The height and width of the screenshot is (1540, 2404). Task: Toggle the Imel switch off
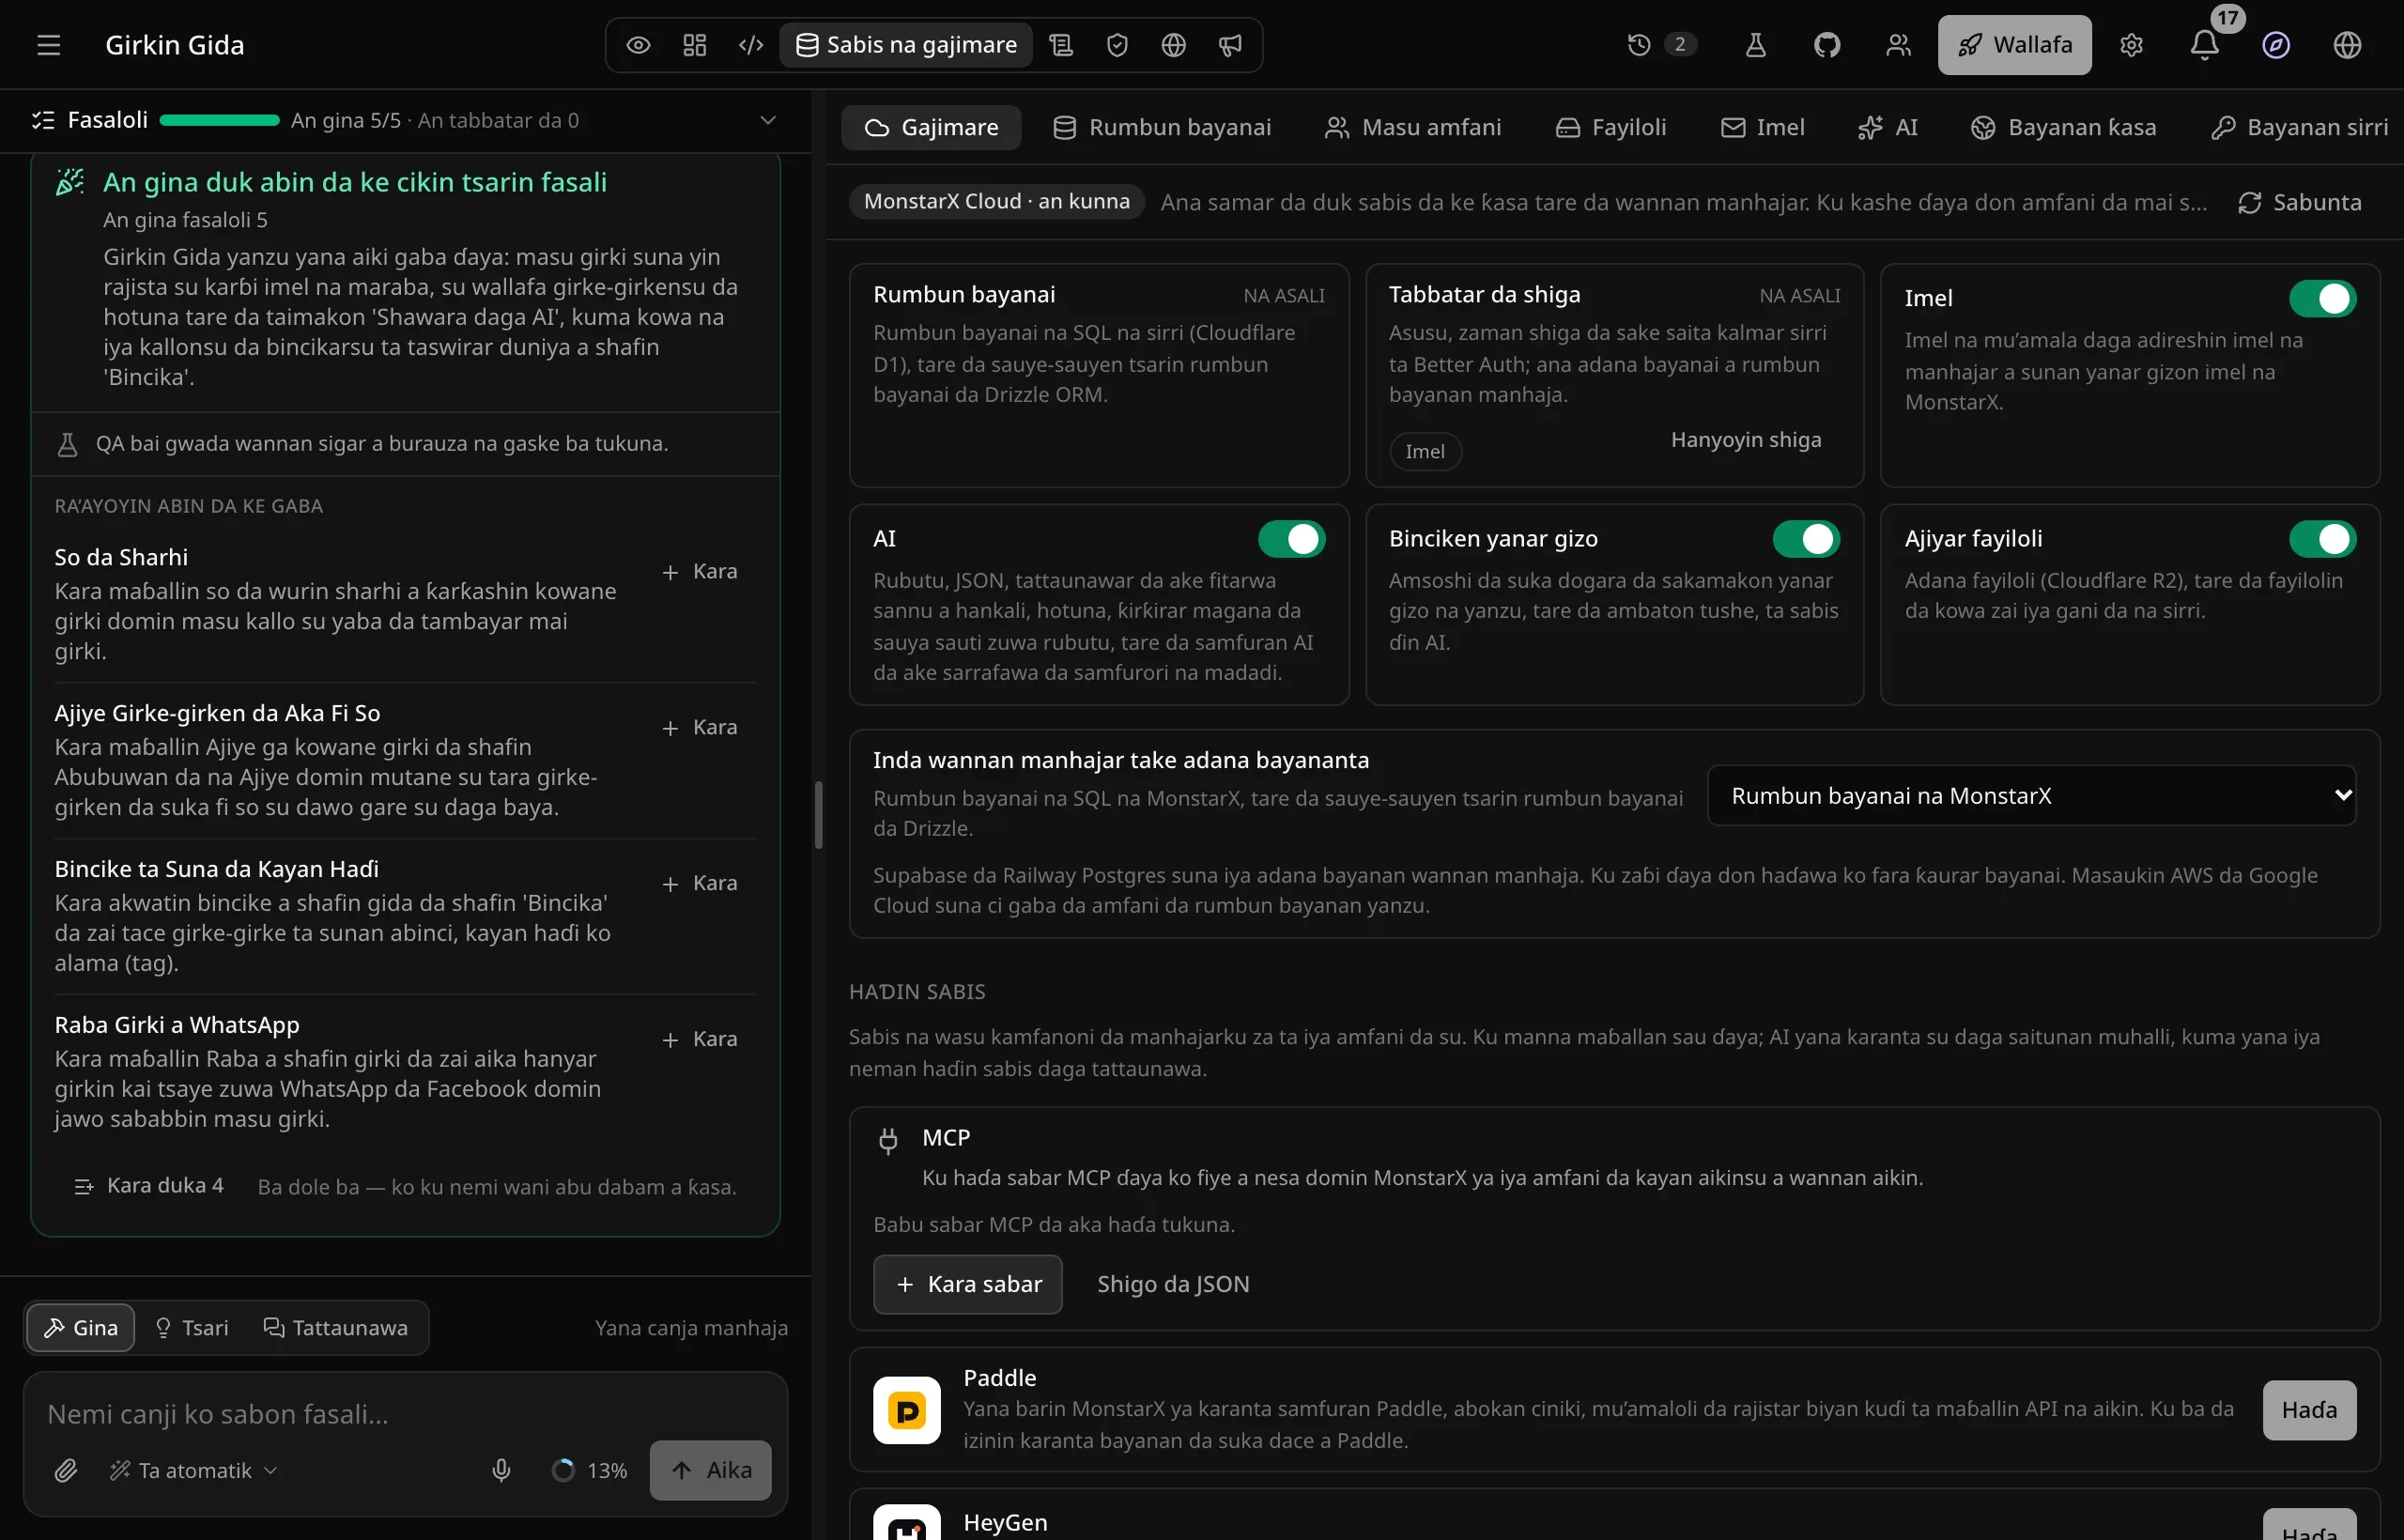[2322, 298]
